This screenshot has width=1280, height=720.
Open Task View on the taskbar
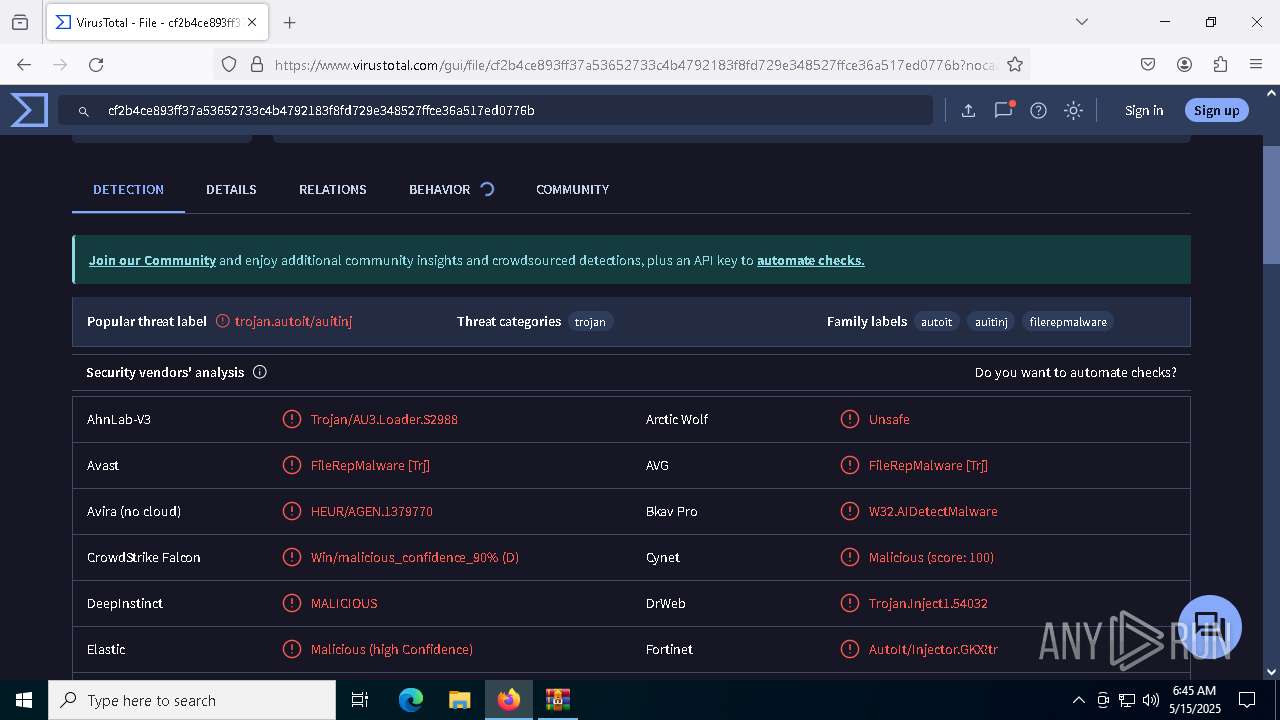tap(361, 700)
